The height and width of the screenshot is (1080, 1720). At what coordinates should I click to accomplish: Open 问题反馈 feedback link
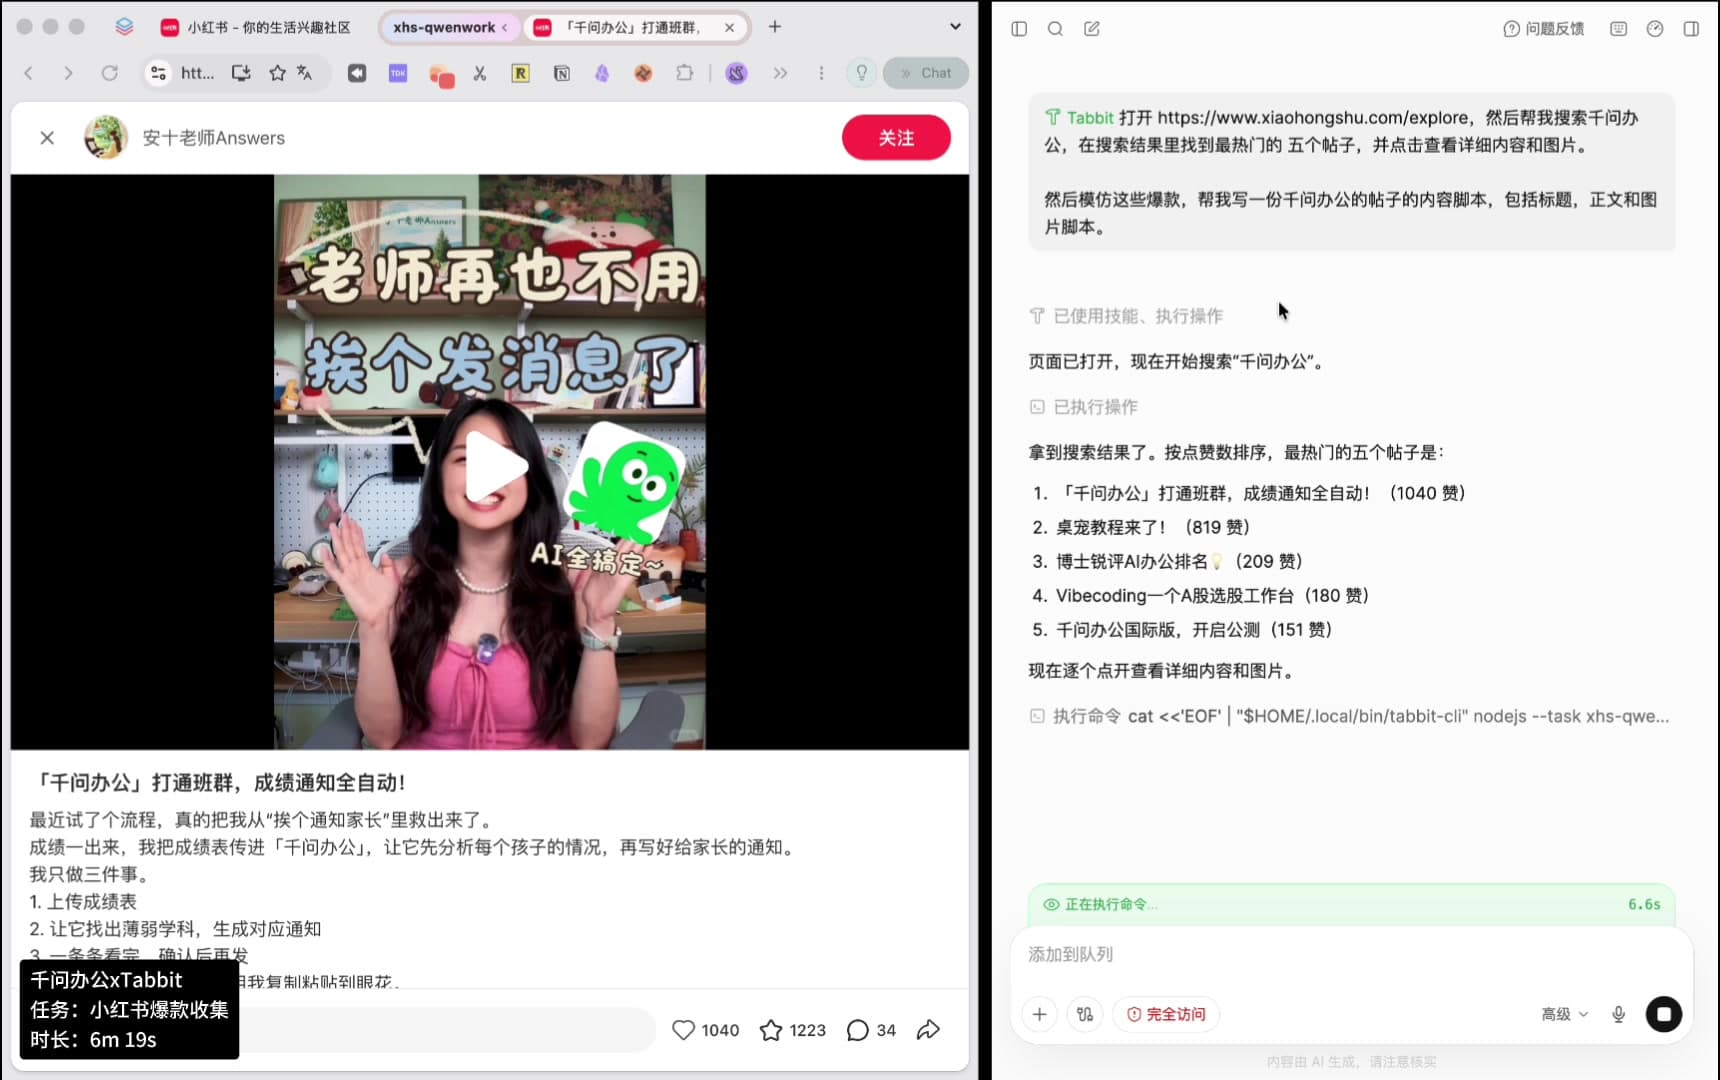click(1543, 29)
